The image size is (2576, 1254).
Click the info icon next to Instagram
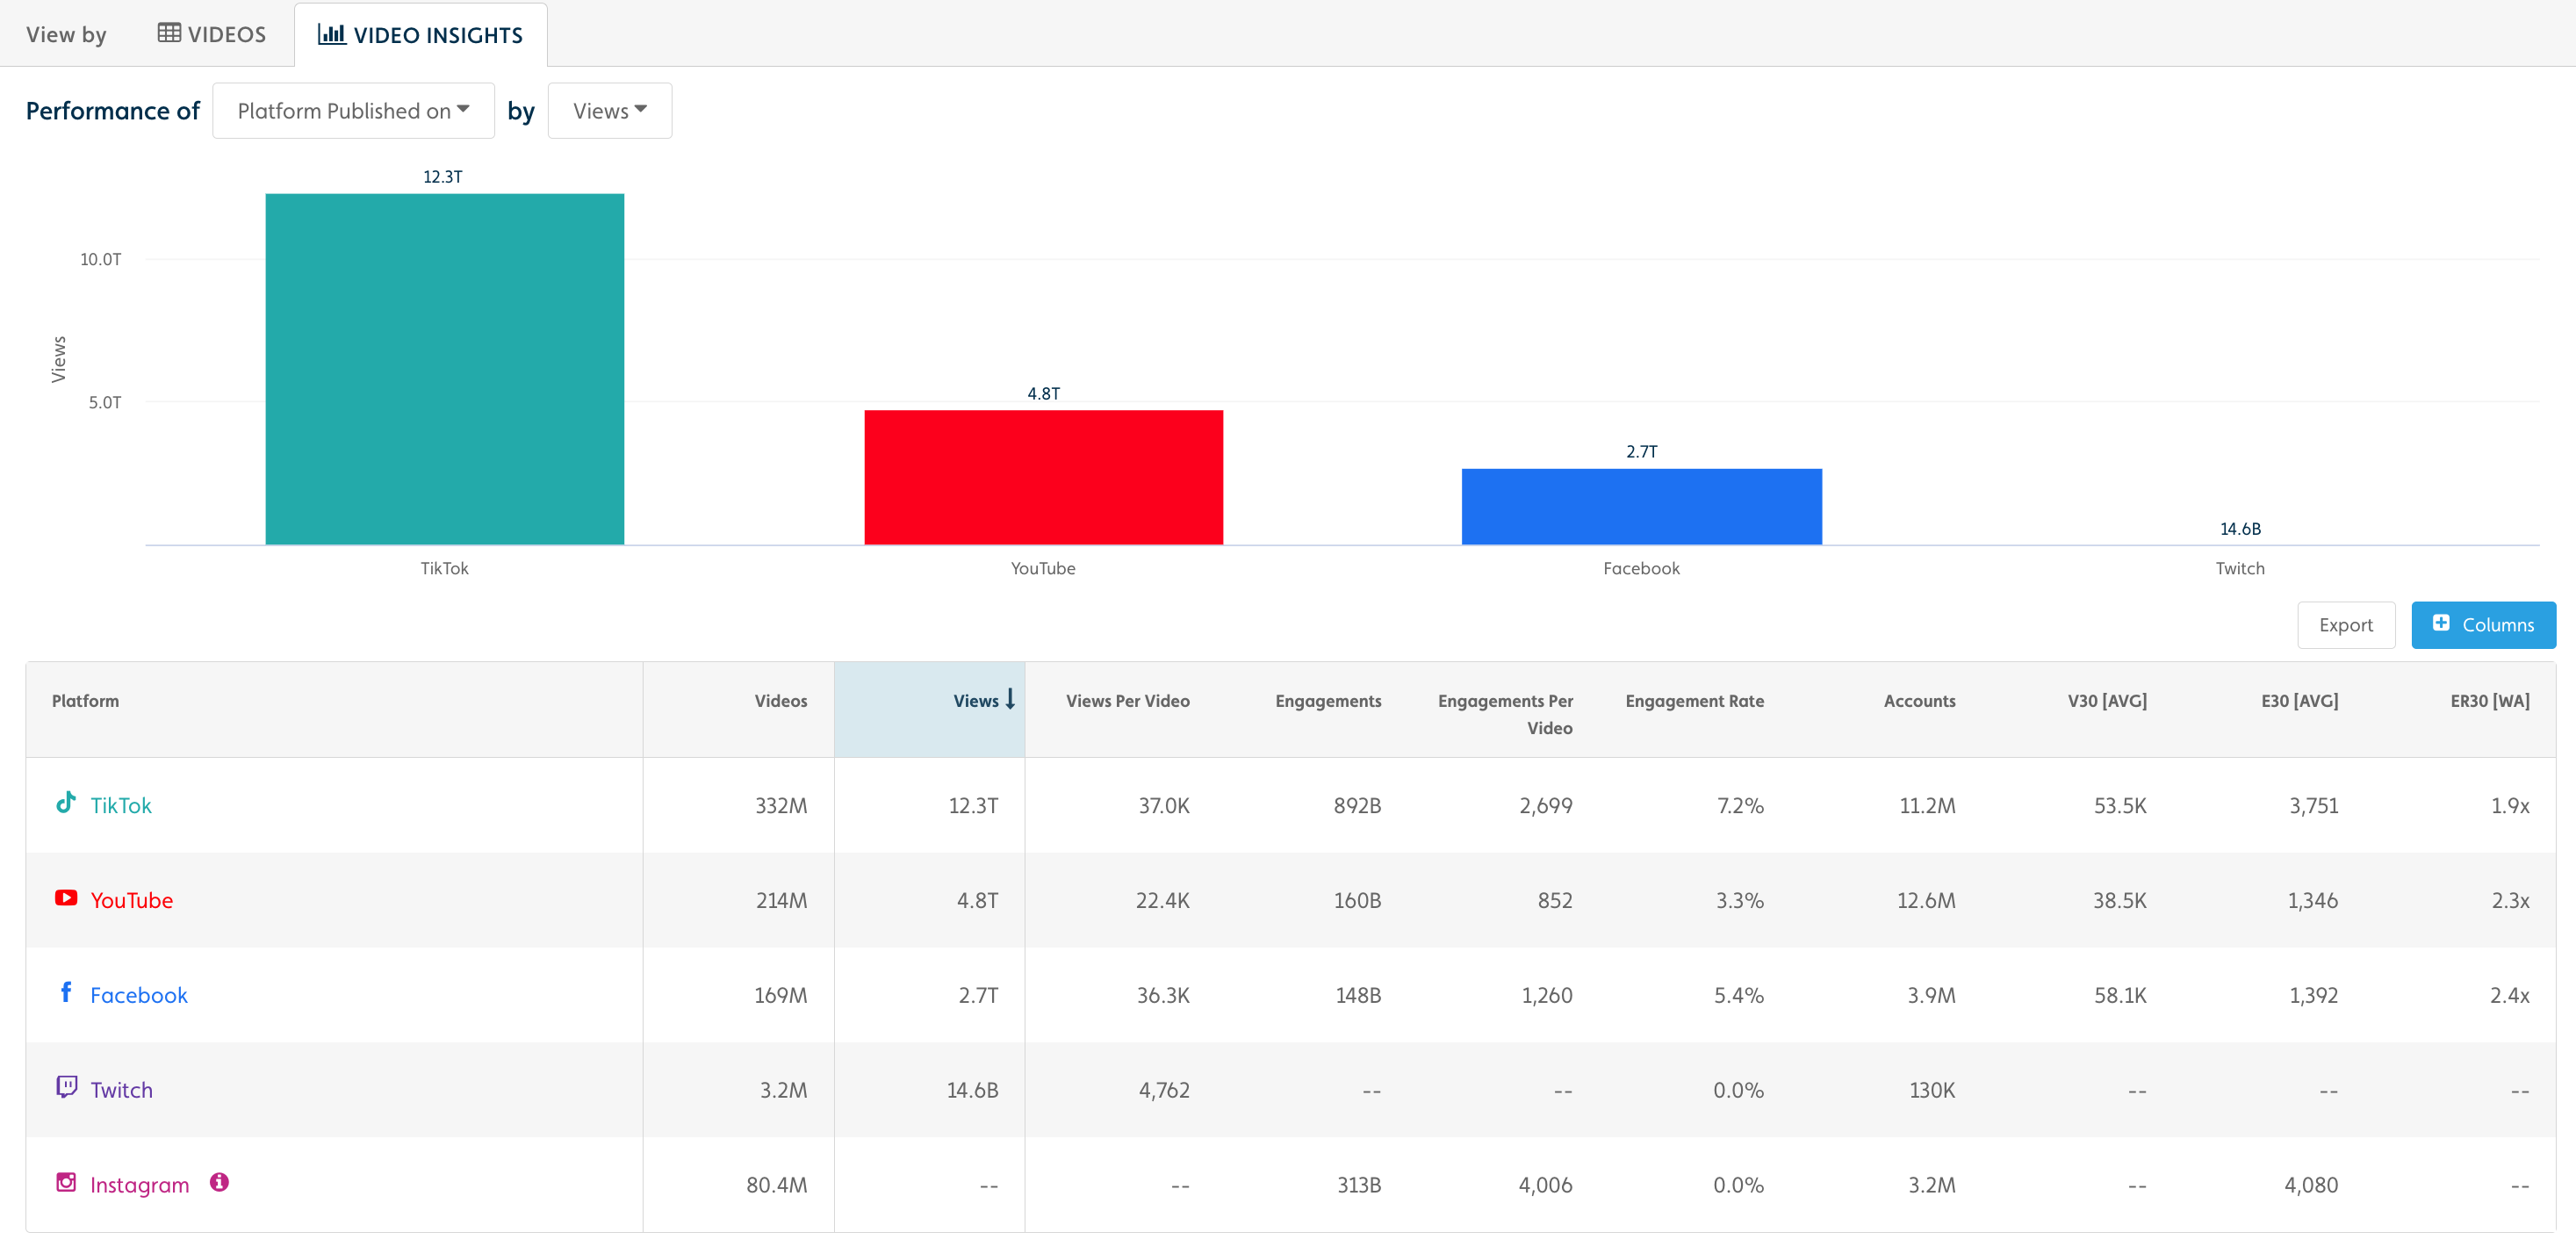pos(219,1182)
